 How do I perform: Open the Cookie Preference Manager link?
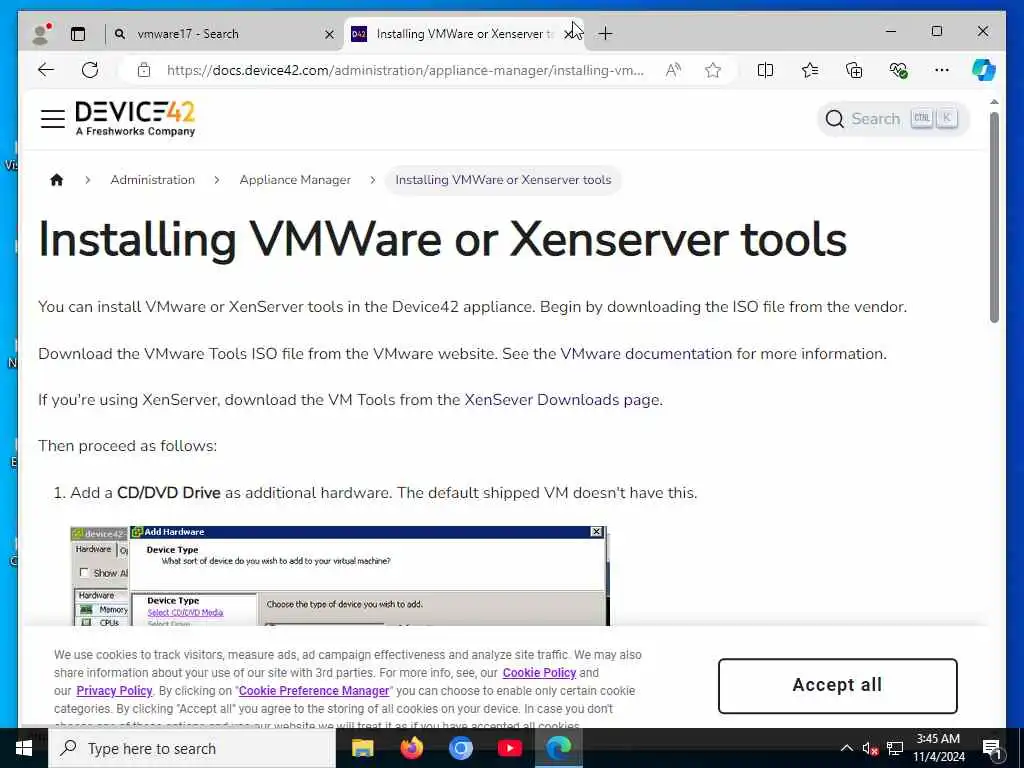pyautogui.click(x=314, y=691)
